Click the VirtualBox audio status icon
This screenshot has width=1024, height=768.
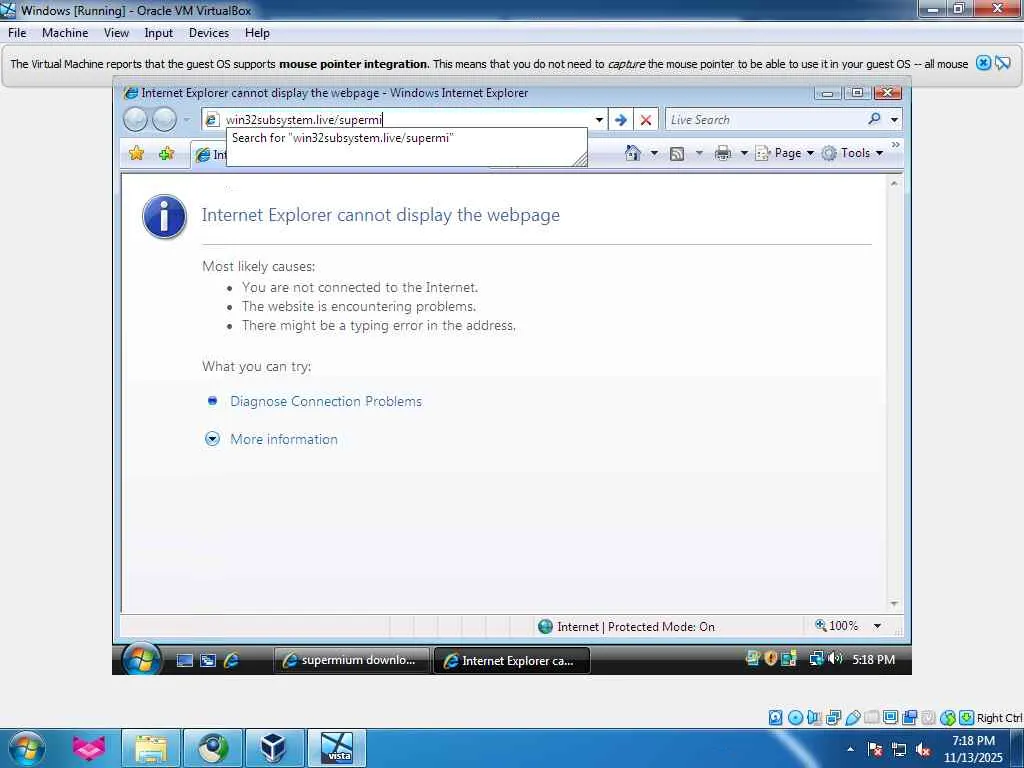(814, 718)
